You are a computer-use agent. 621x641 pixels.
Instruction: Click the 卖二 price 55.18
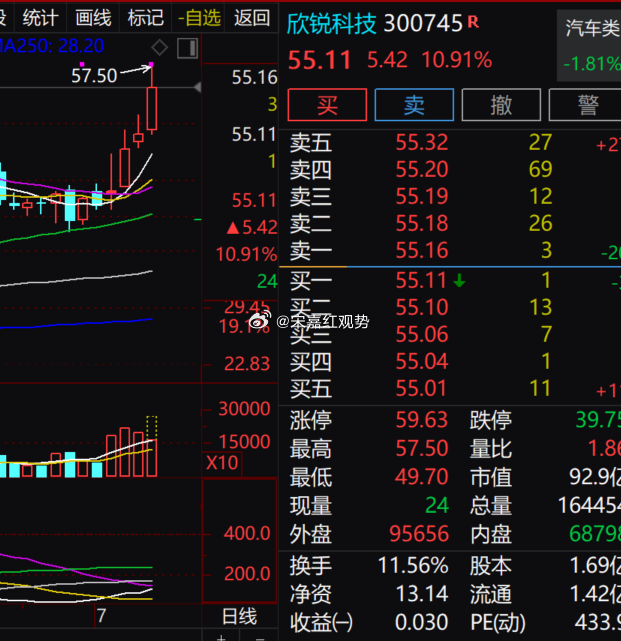(422, 223)
